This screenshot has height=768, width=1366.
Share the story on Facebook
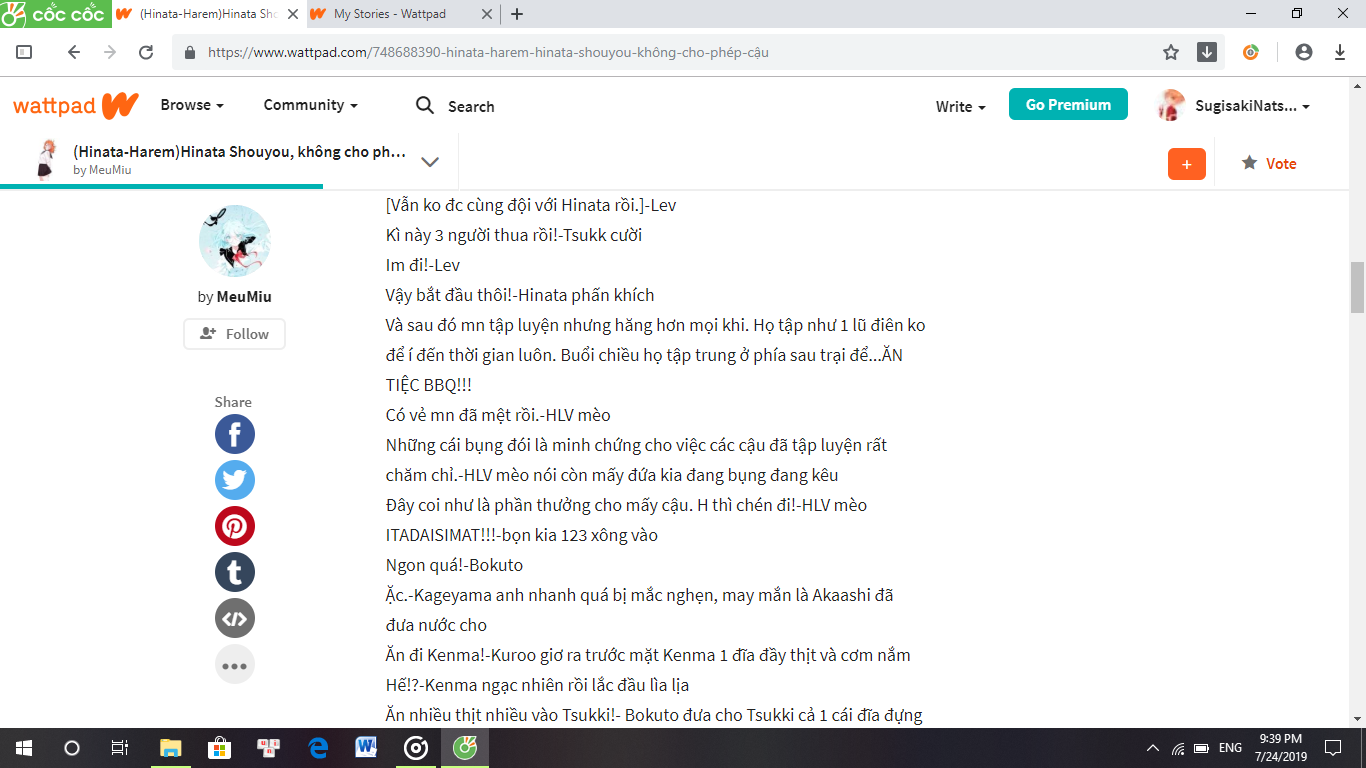235,434
